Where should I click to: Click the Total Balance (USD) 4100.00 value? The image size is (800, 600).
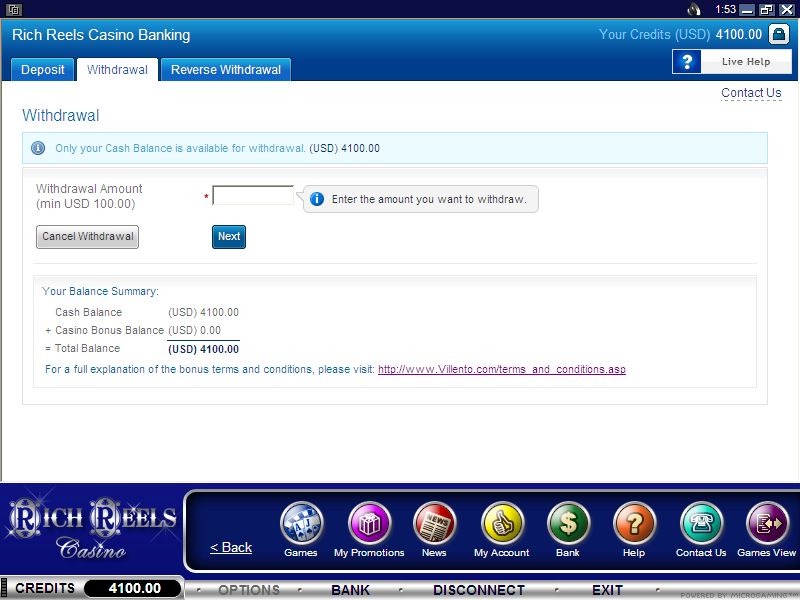[204, 349]
